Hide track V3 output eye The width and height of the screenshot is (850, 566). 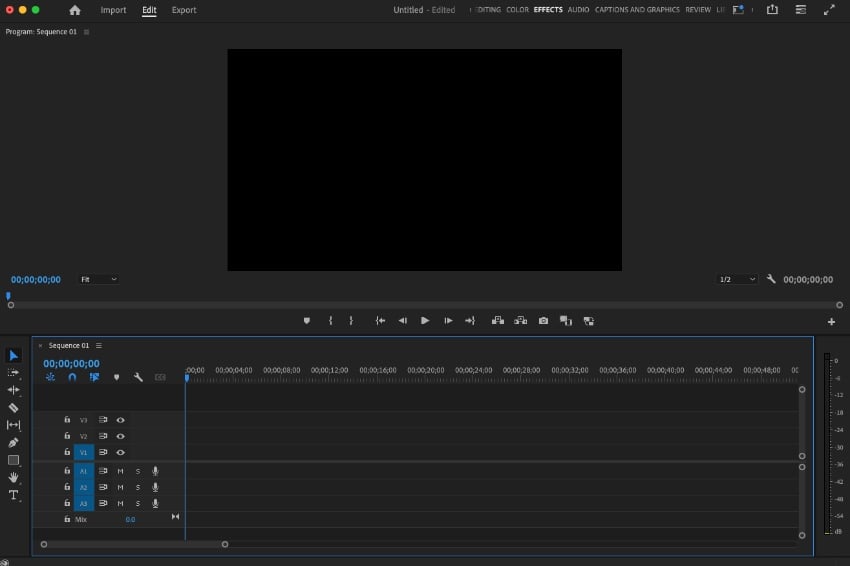click(120, 420)
